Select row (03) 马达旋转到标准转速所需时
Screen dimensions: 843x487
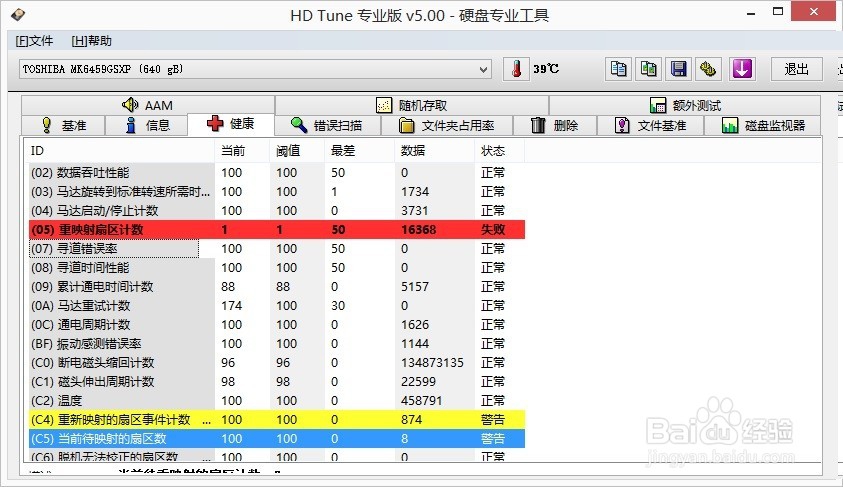tap(277, 191)
